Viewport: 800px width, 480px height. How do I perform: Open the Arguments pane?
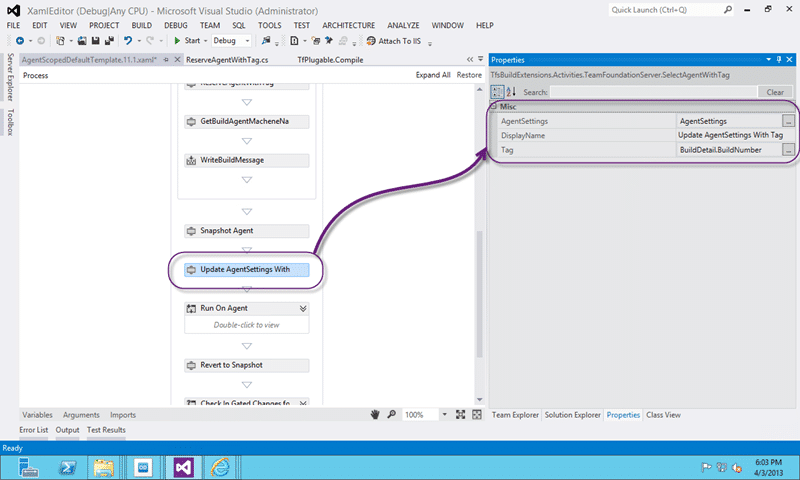pos(81,415)
